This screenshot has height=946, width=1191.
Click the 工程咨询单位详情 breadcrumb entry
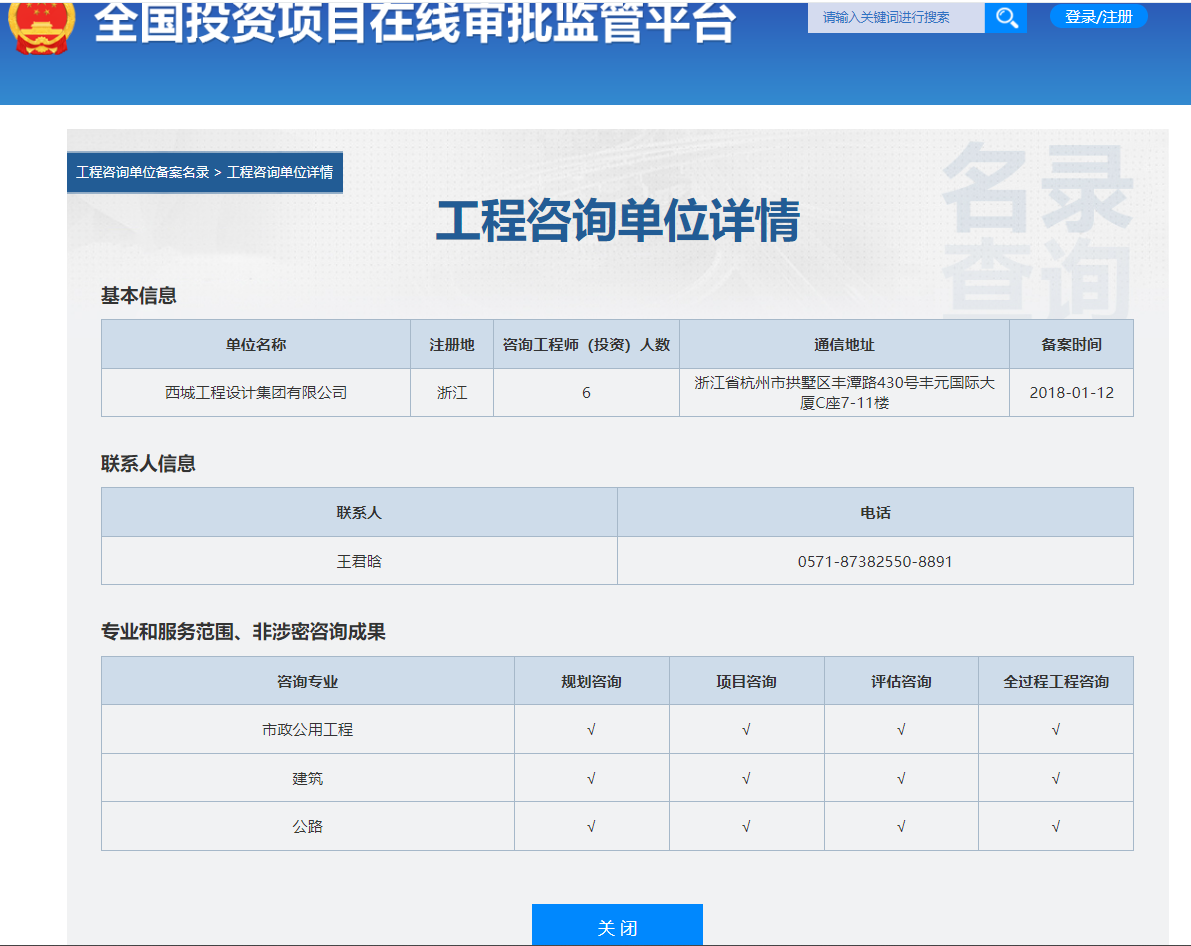(x=282, y=170)
